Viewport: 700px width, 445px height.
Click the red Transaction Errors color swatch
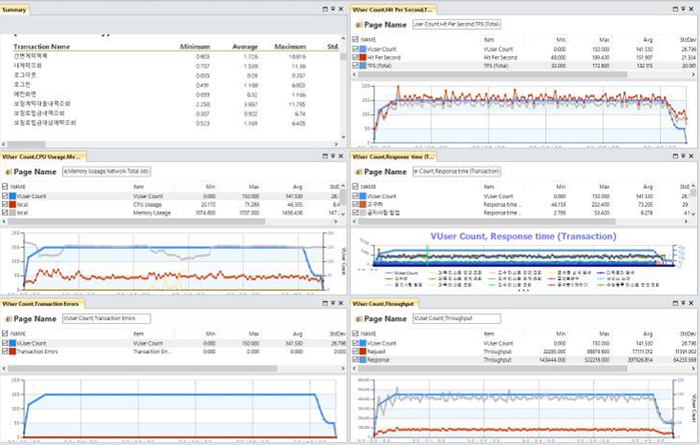(x=12, y=351)
